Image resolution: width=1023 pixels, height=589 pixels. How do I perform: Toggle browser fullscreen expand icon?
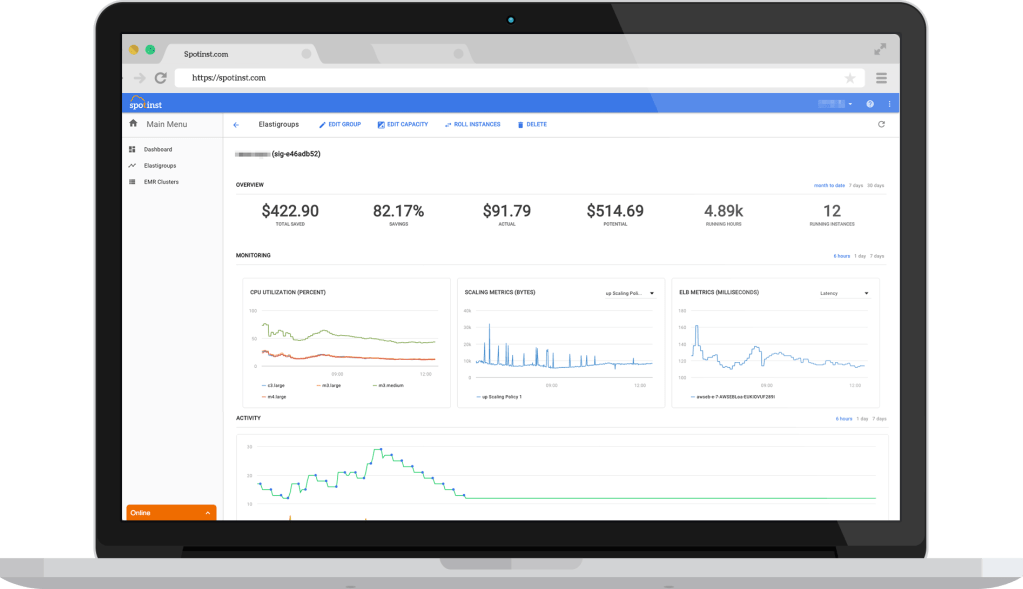pyautogui.click(x=880, y=49)
